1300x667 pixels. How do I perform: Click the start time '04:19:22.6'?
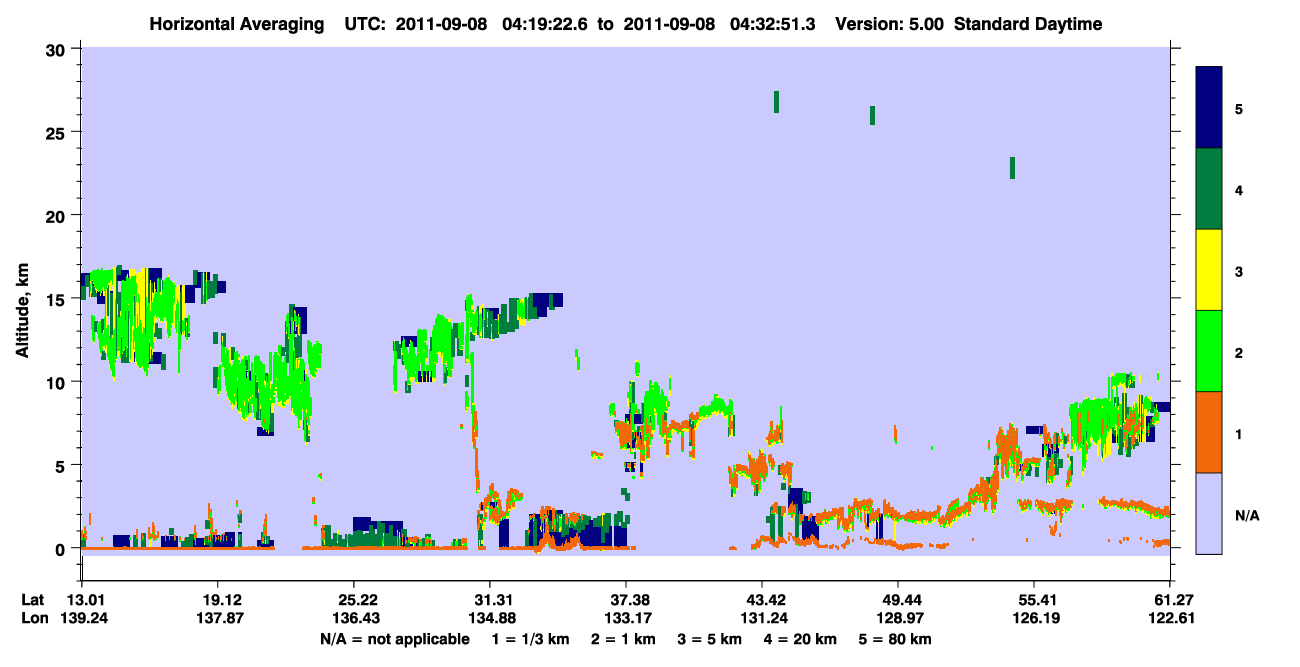click(x=545, y=24)
